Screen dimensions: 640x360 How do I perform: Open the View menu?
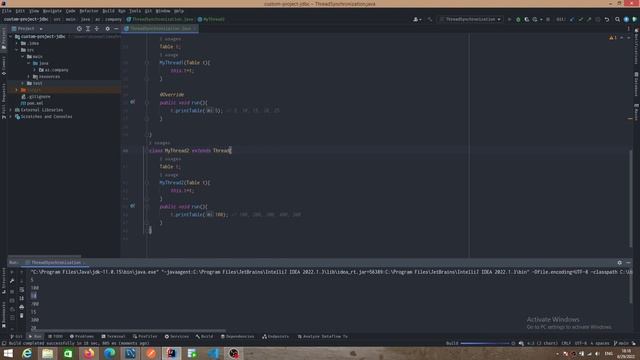tap(34, 11)
